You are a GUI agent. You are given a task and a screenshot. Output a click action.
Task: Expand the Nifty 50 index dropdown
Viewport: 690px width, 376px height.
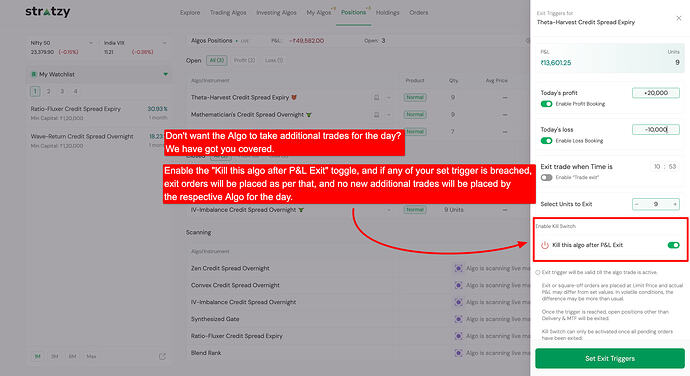pos(91,43)
